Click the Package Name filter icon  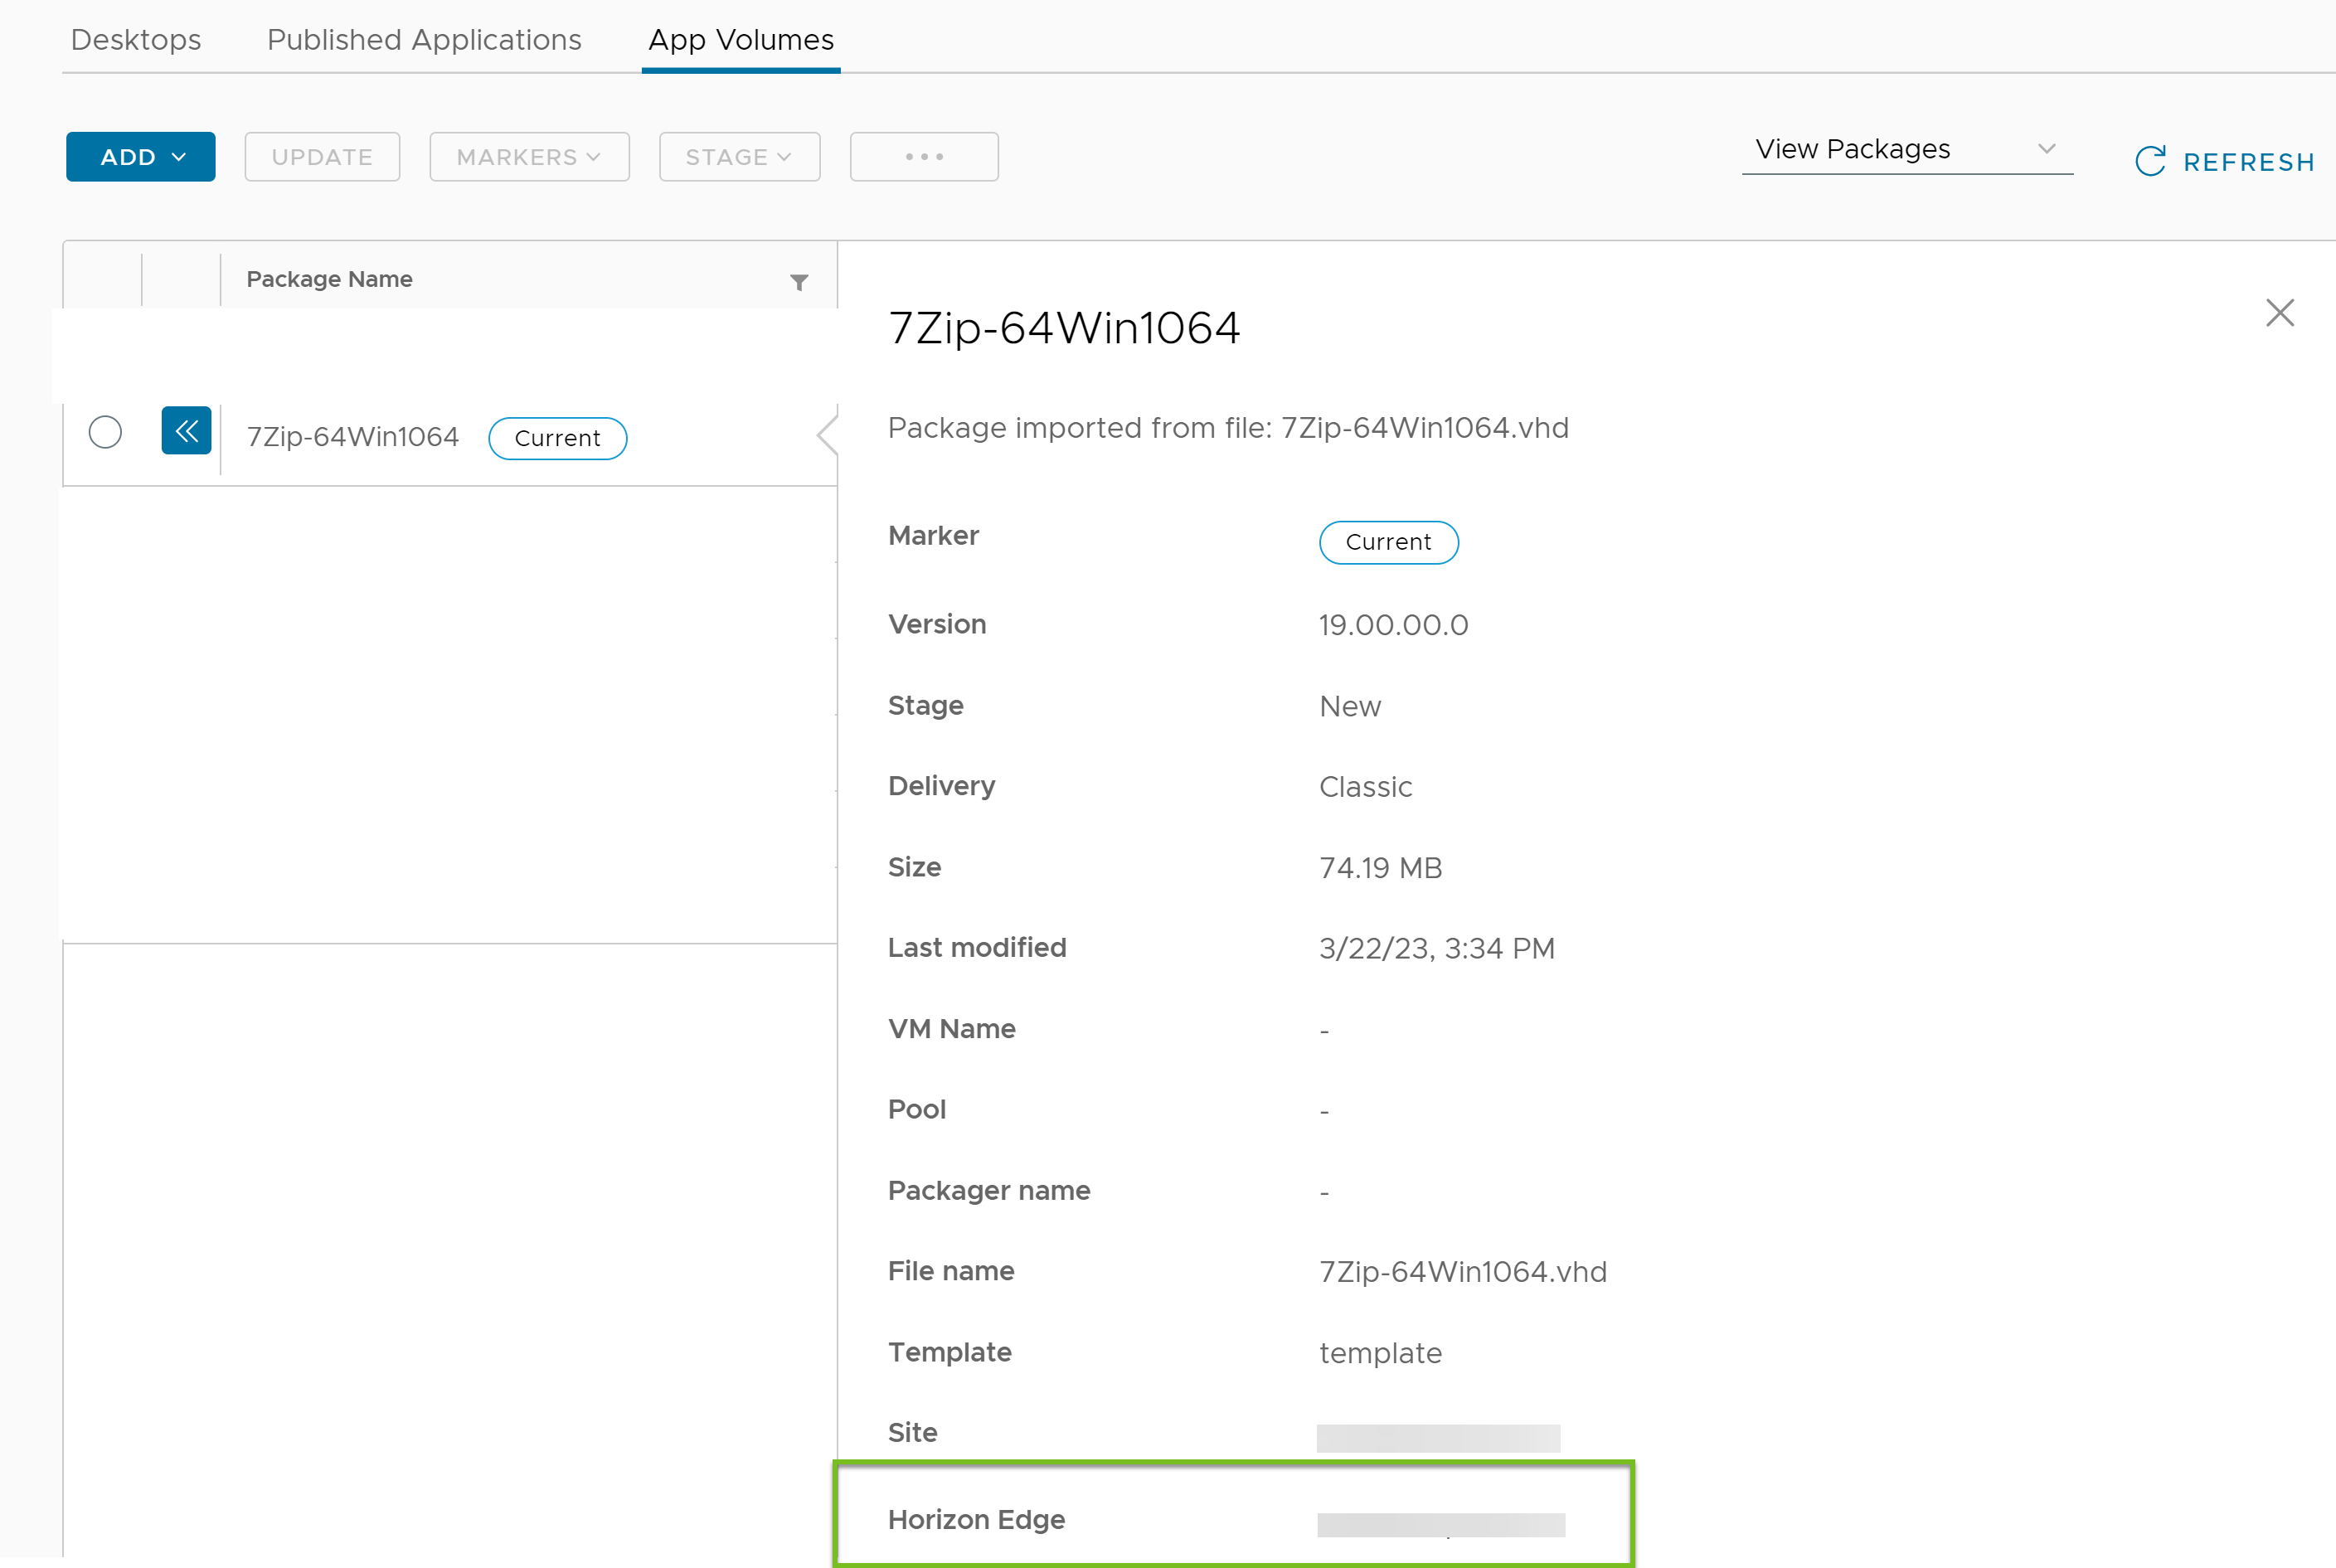799,280
